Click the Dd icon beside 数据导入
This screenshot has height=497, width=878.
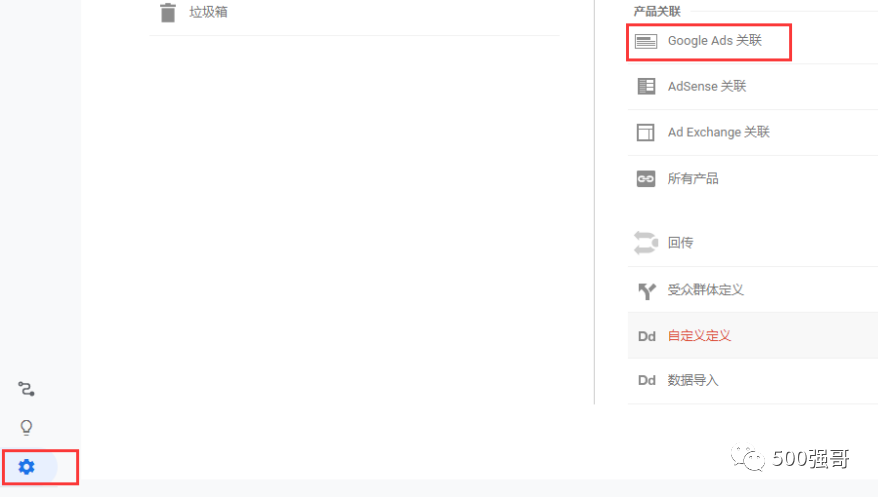[x=647, y=381]
